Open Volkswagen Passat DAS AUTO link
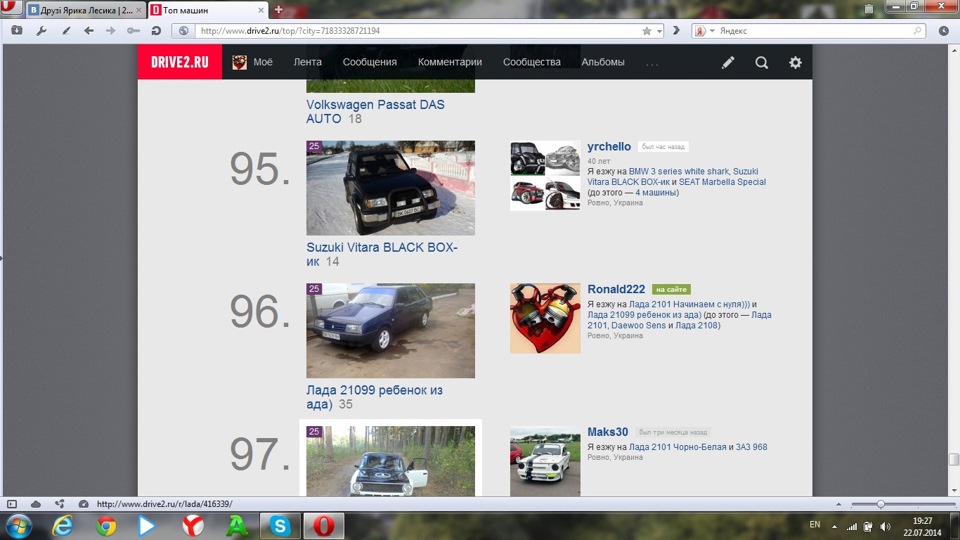960x540 pixels. 375,111
